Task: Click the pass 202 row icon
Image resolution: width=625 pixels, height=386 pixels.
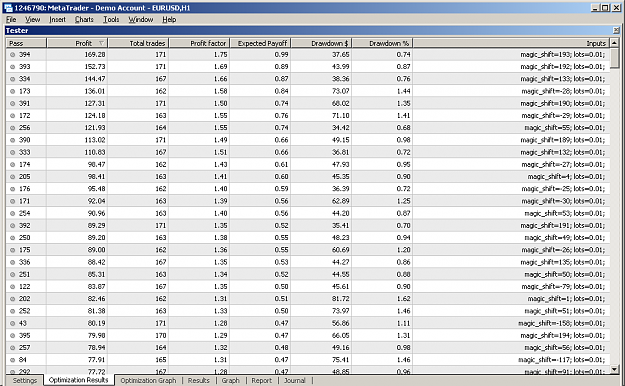Action: pos(12,299)
